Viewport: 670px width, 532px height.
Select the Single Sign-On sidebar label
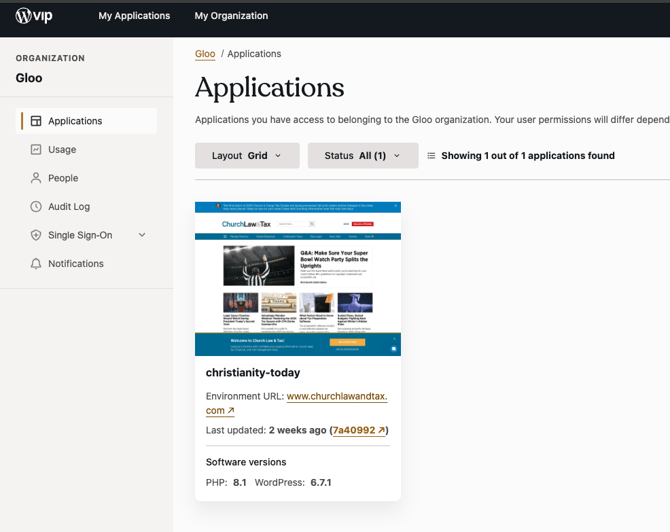(x=80, y=235)
